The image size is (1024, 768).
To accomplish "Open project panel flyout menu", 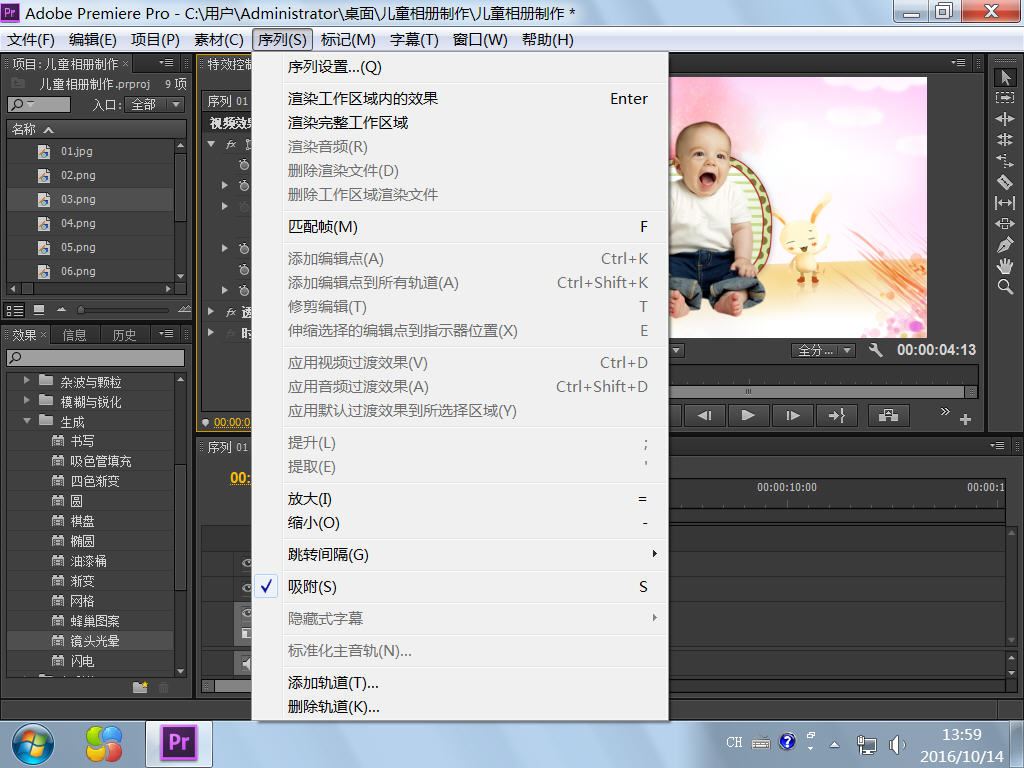I will coord(166,63).
